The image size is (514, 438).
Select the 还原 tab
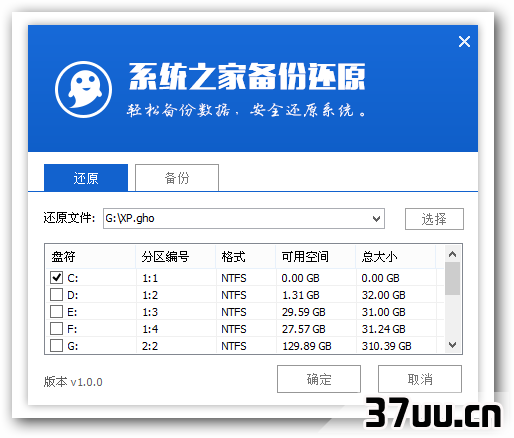tap(86, 178)
